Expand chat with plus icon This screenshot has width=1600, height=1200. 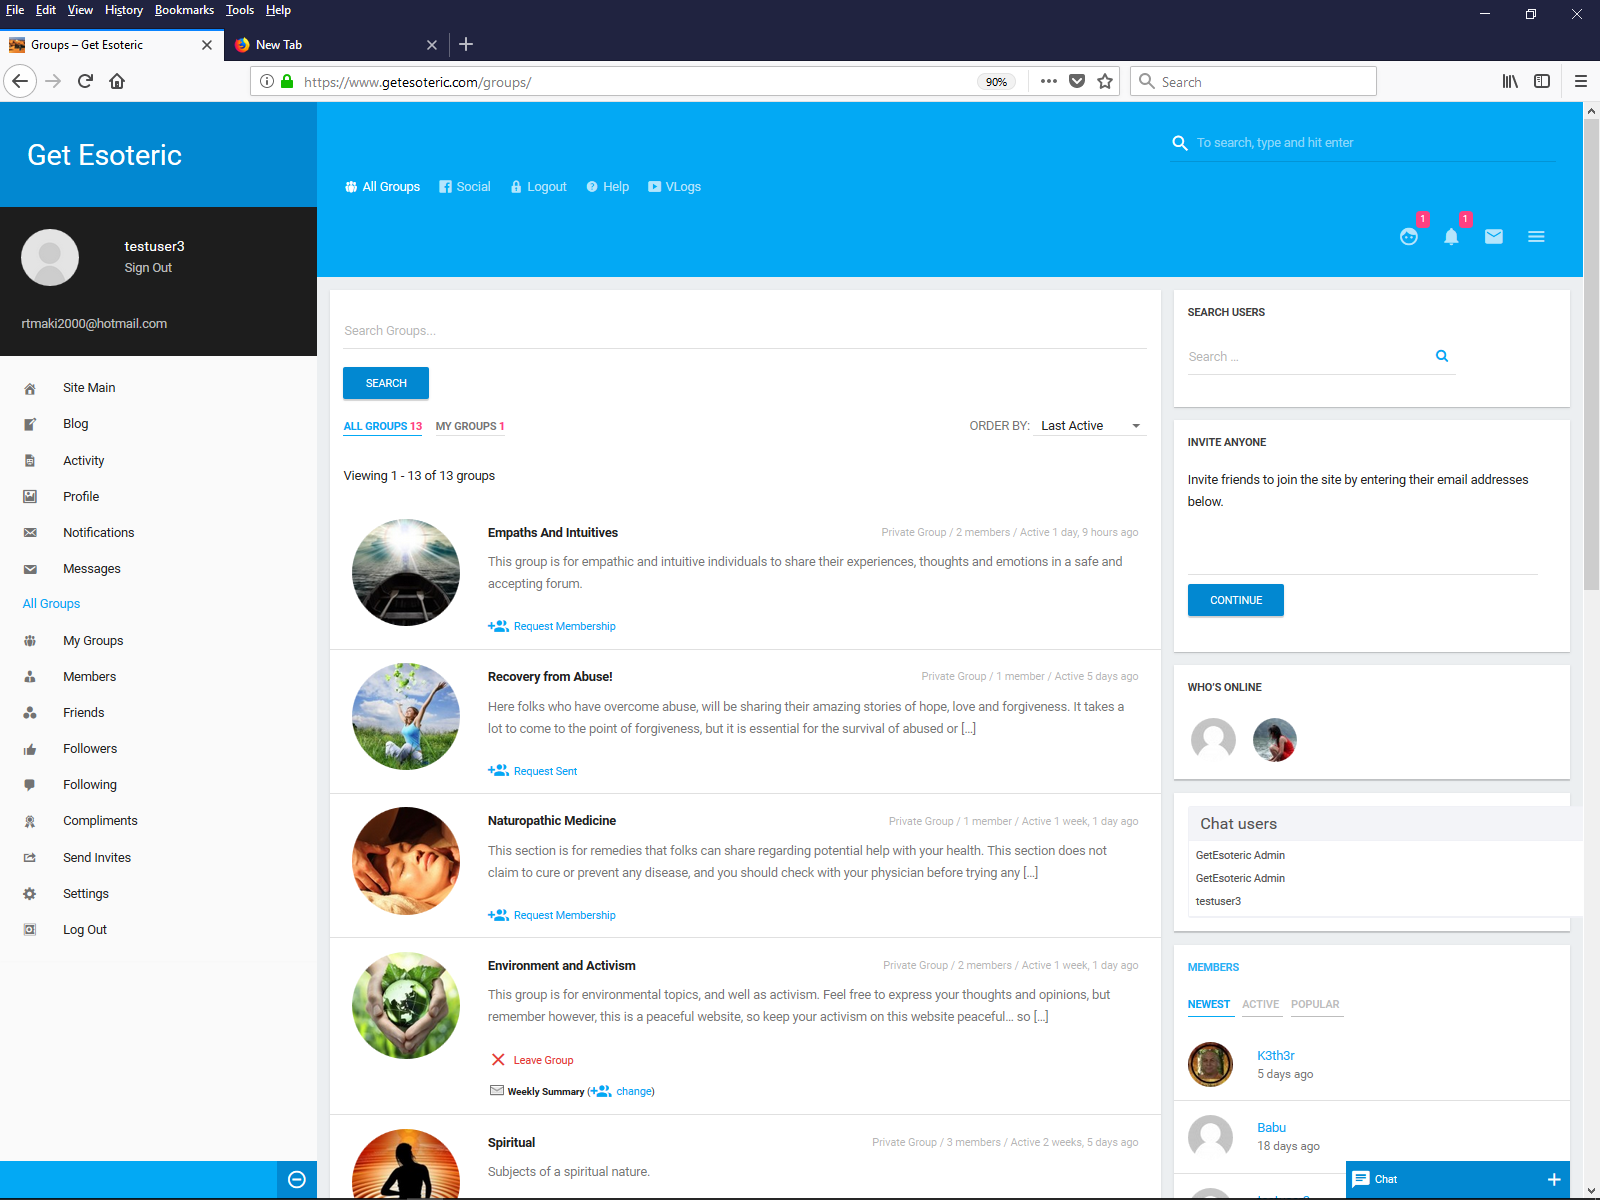(1554, 1179)
